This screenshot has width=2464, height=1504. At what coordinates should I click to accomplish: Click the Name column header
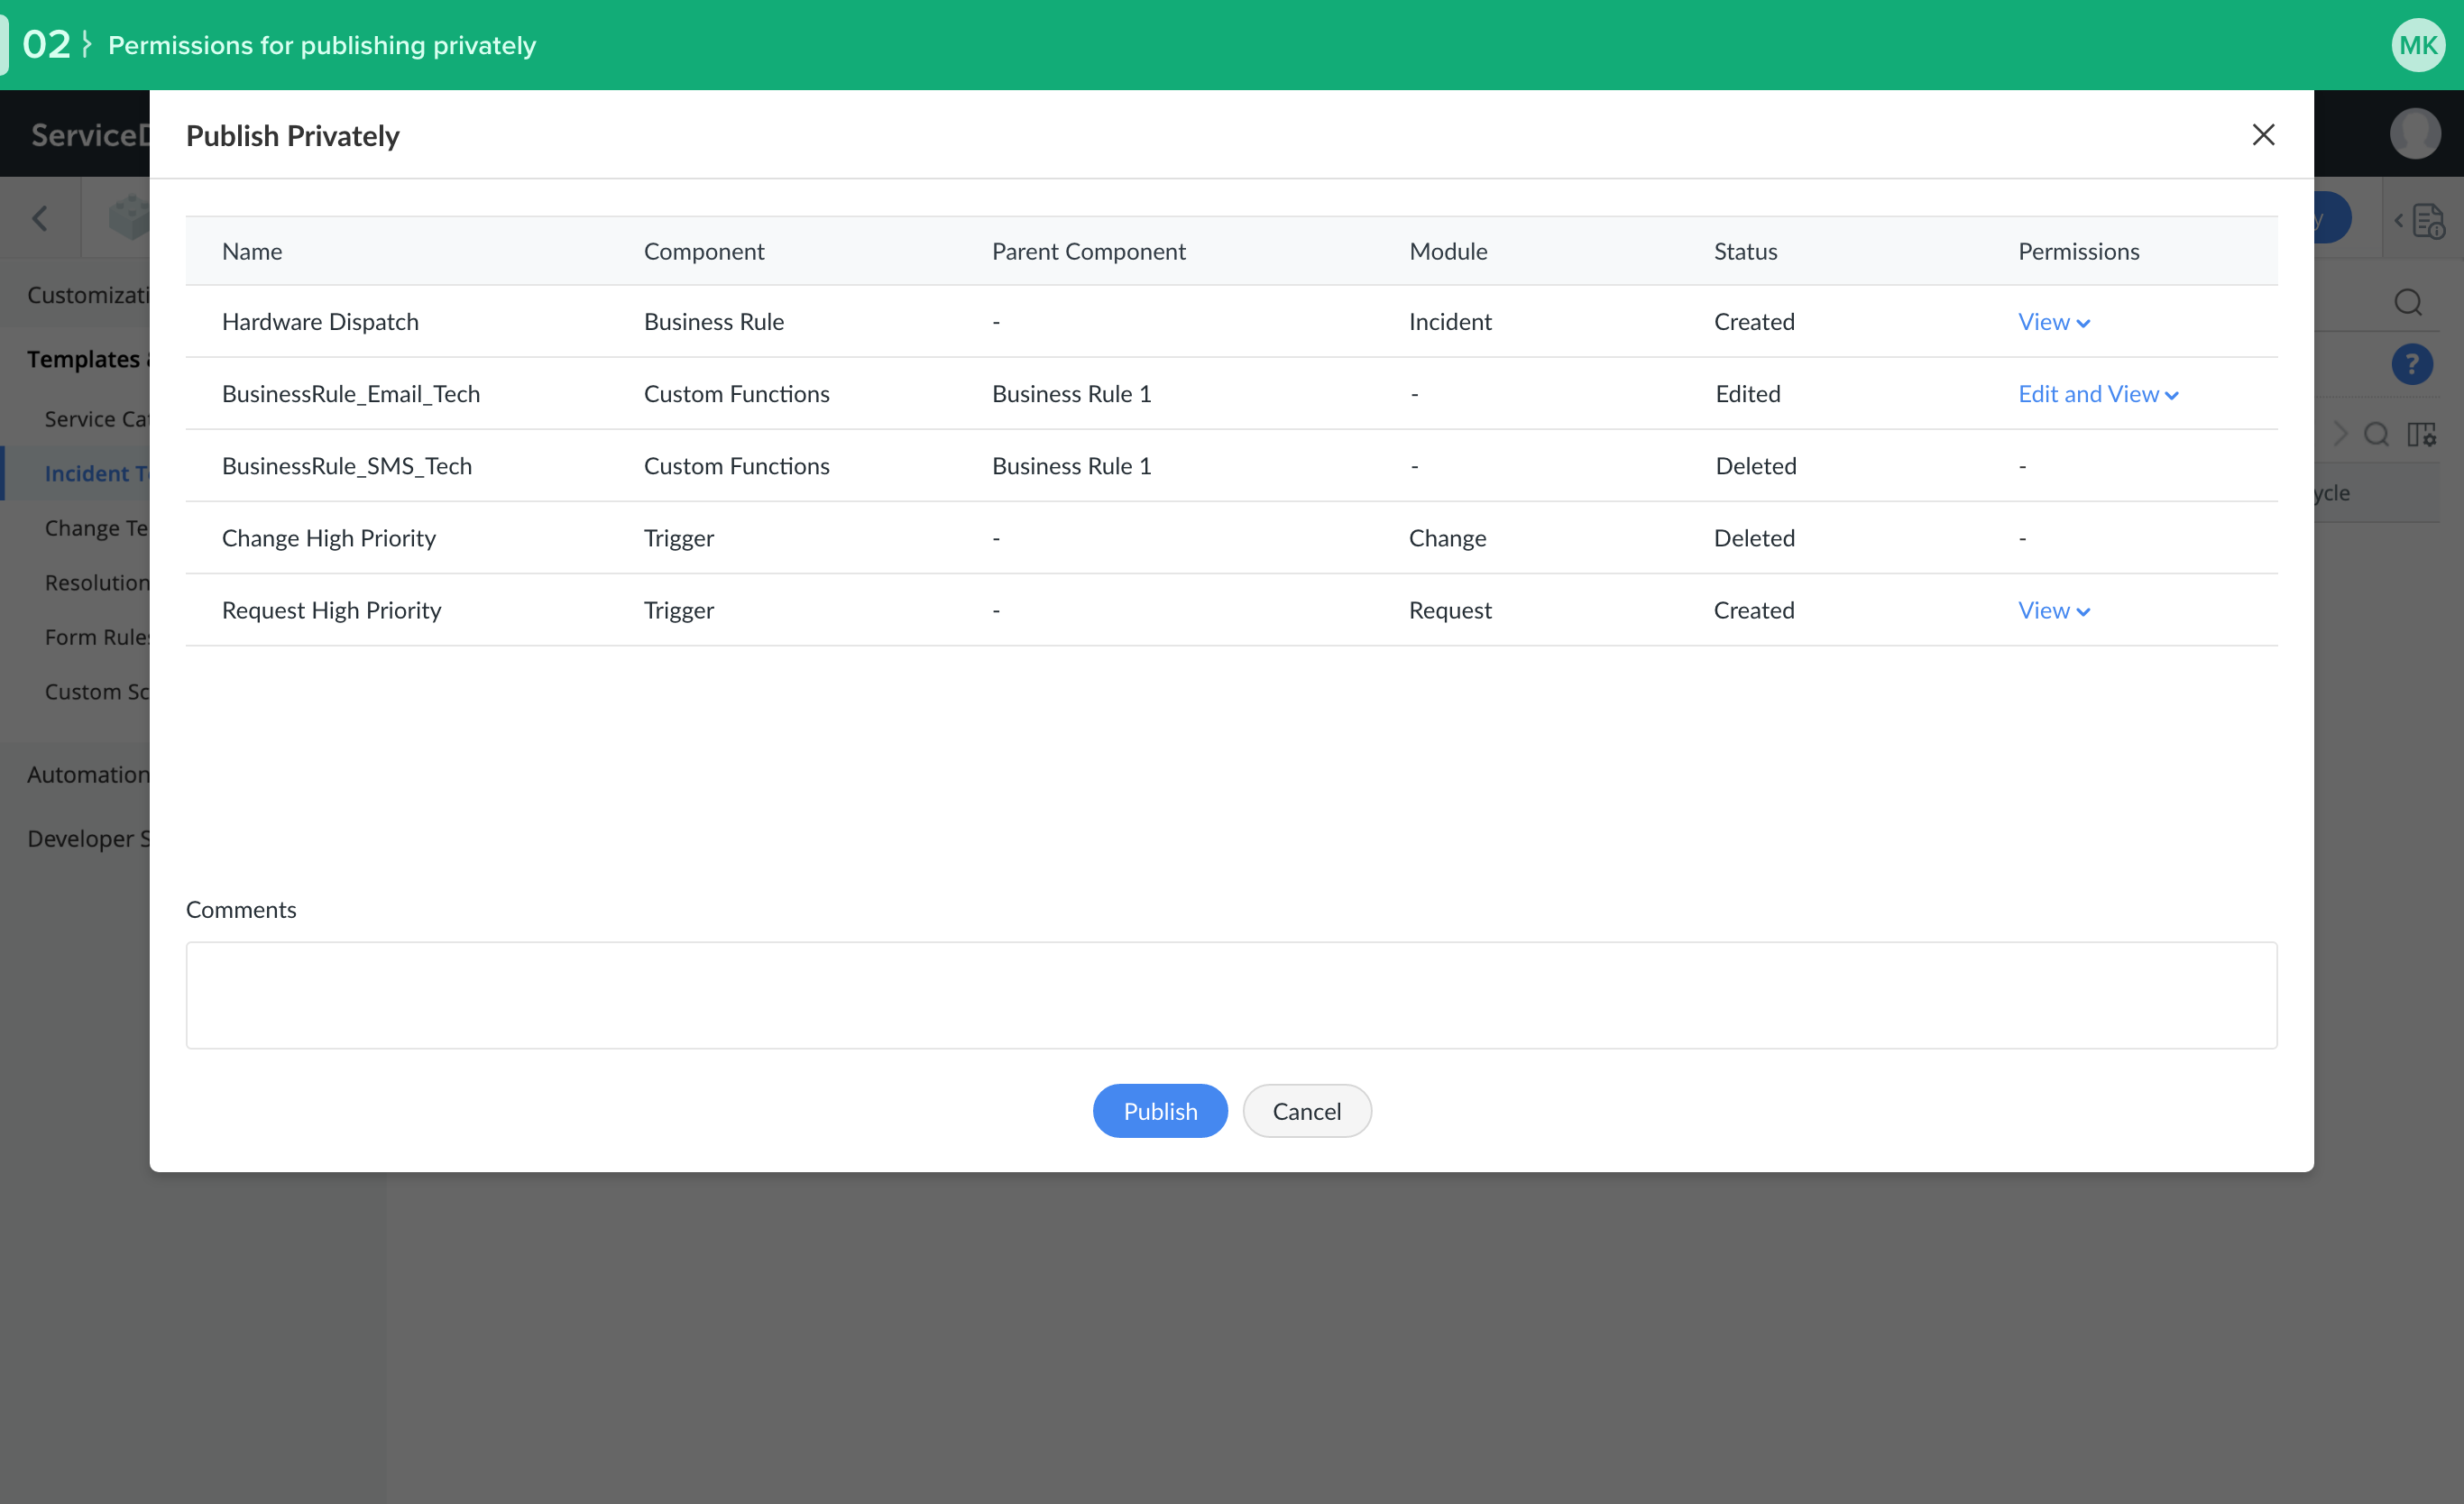coord(252,251)
